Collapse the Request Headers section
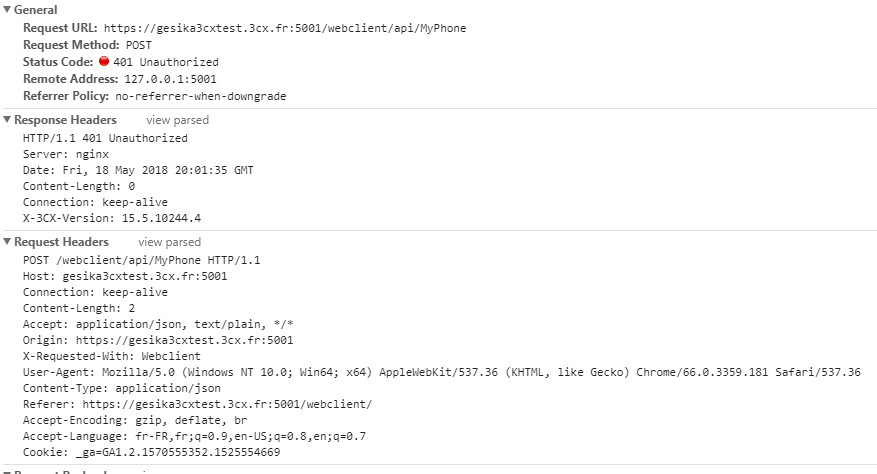This screenshot has height=474, width=877. (x=7, y=242)
